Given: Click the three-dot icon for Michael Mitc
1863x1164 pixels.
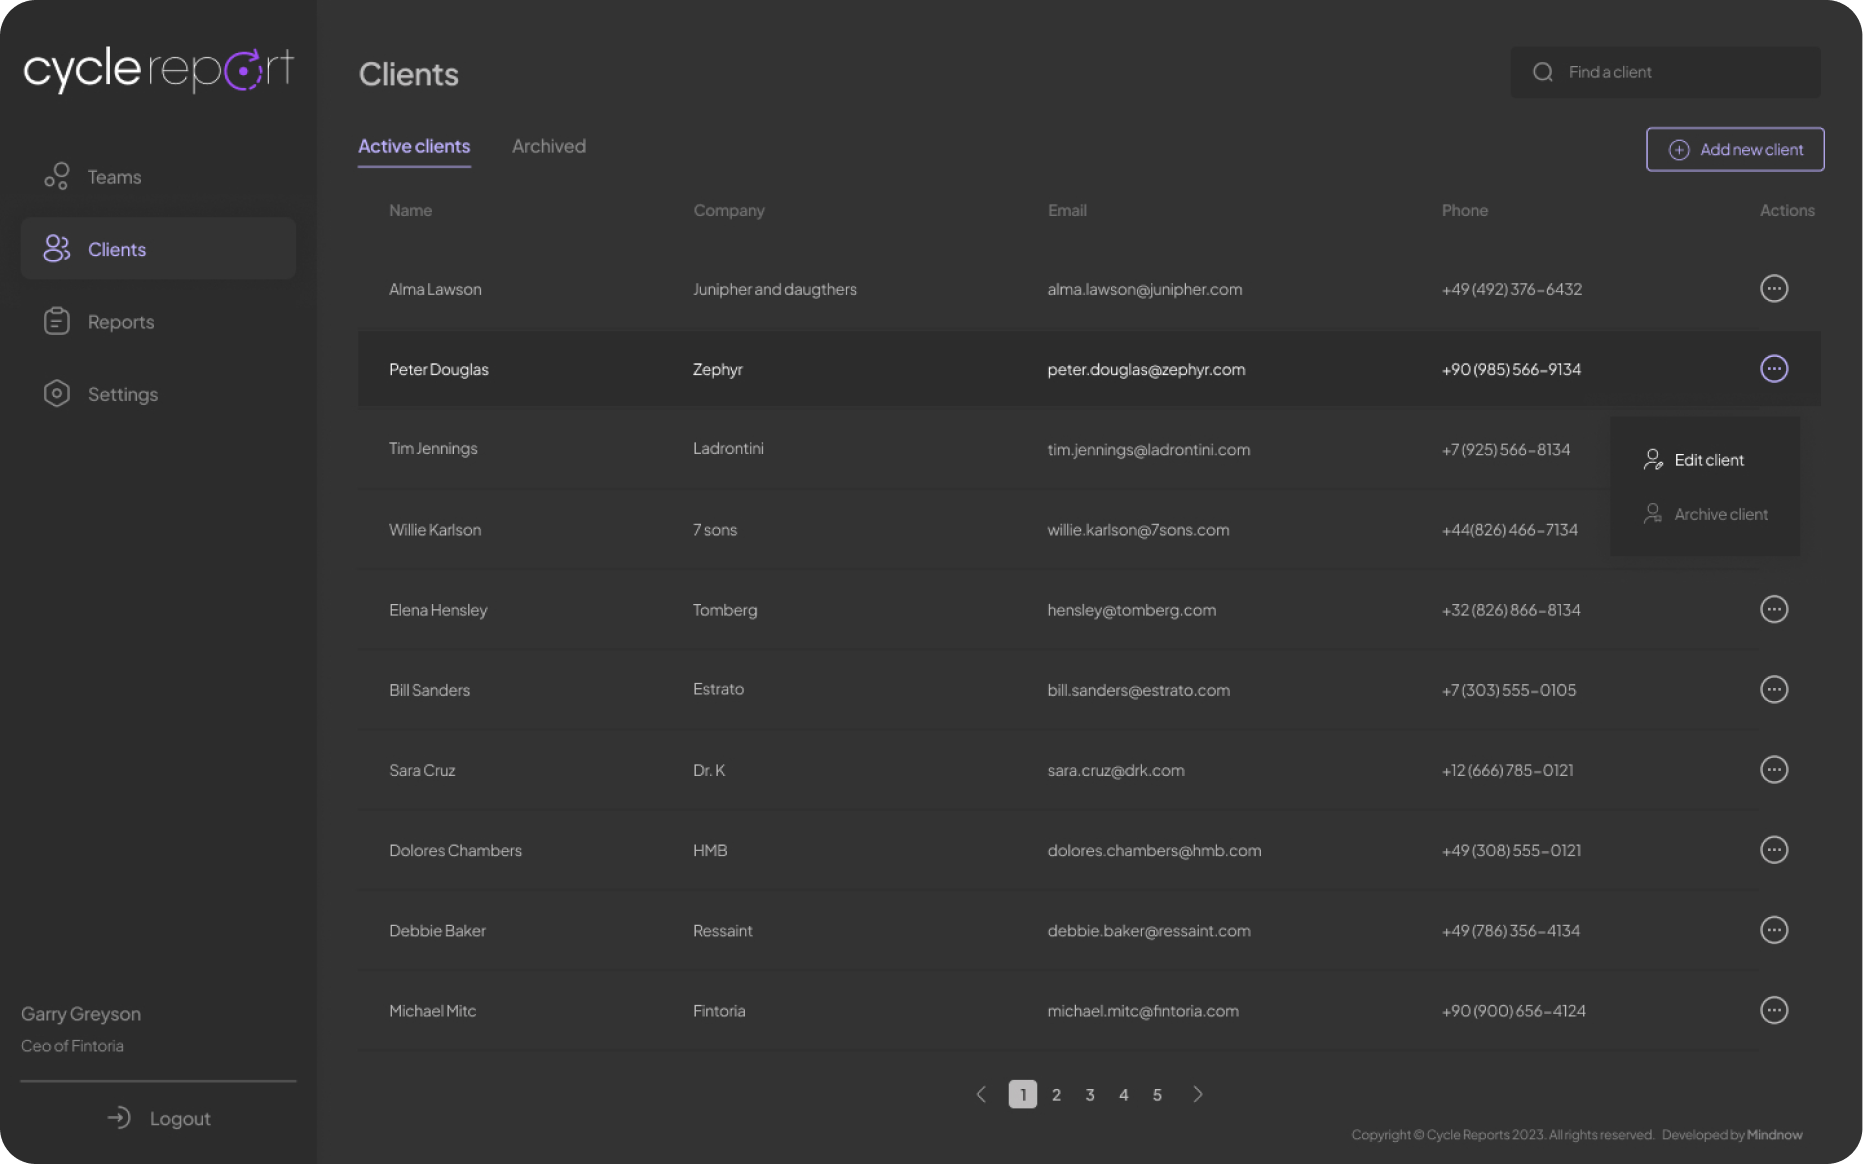Looking at the screenshot, I should coord(1773,1010).
